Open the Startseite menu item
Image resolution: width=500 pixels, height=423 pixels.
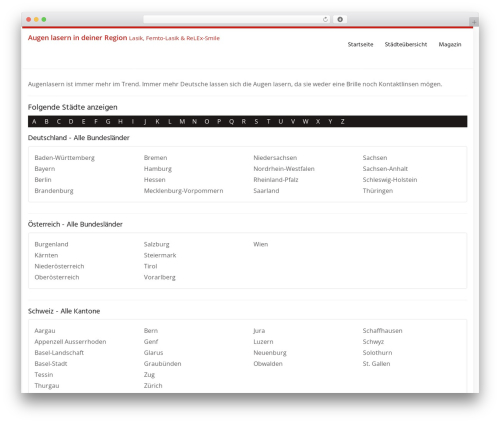[360, 44]
